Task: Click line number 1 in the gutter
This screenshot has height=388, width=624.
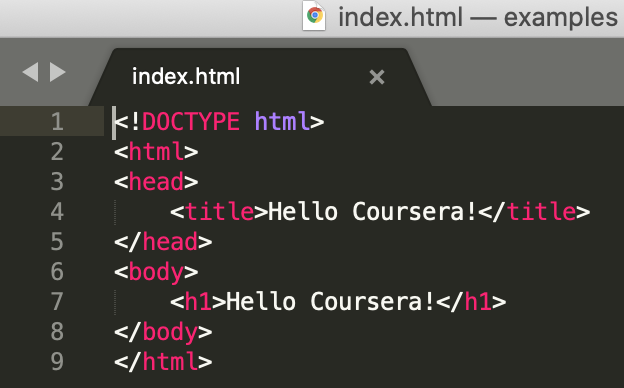Action: (x=57, y=121)
